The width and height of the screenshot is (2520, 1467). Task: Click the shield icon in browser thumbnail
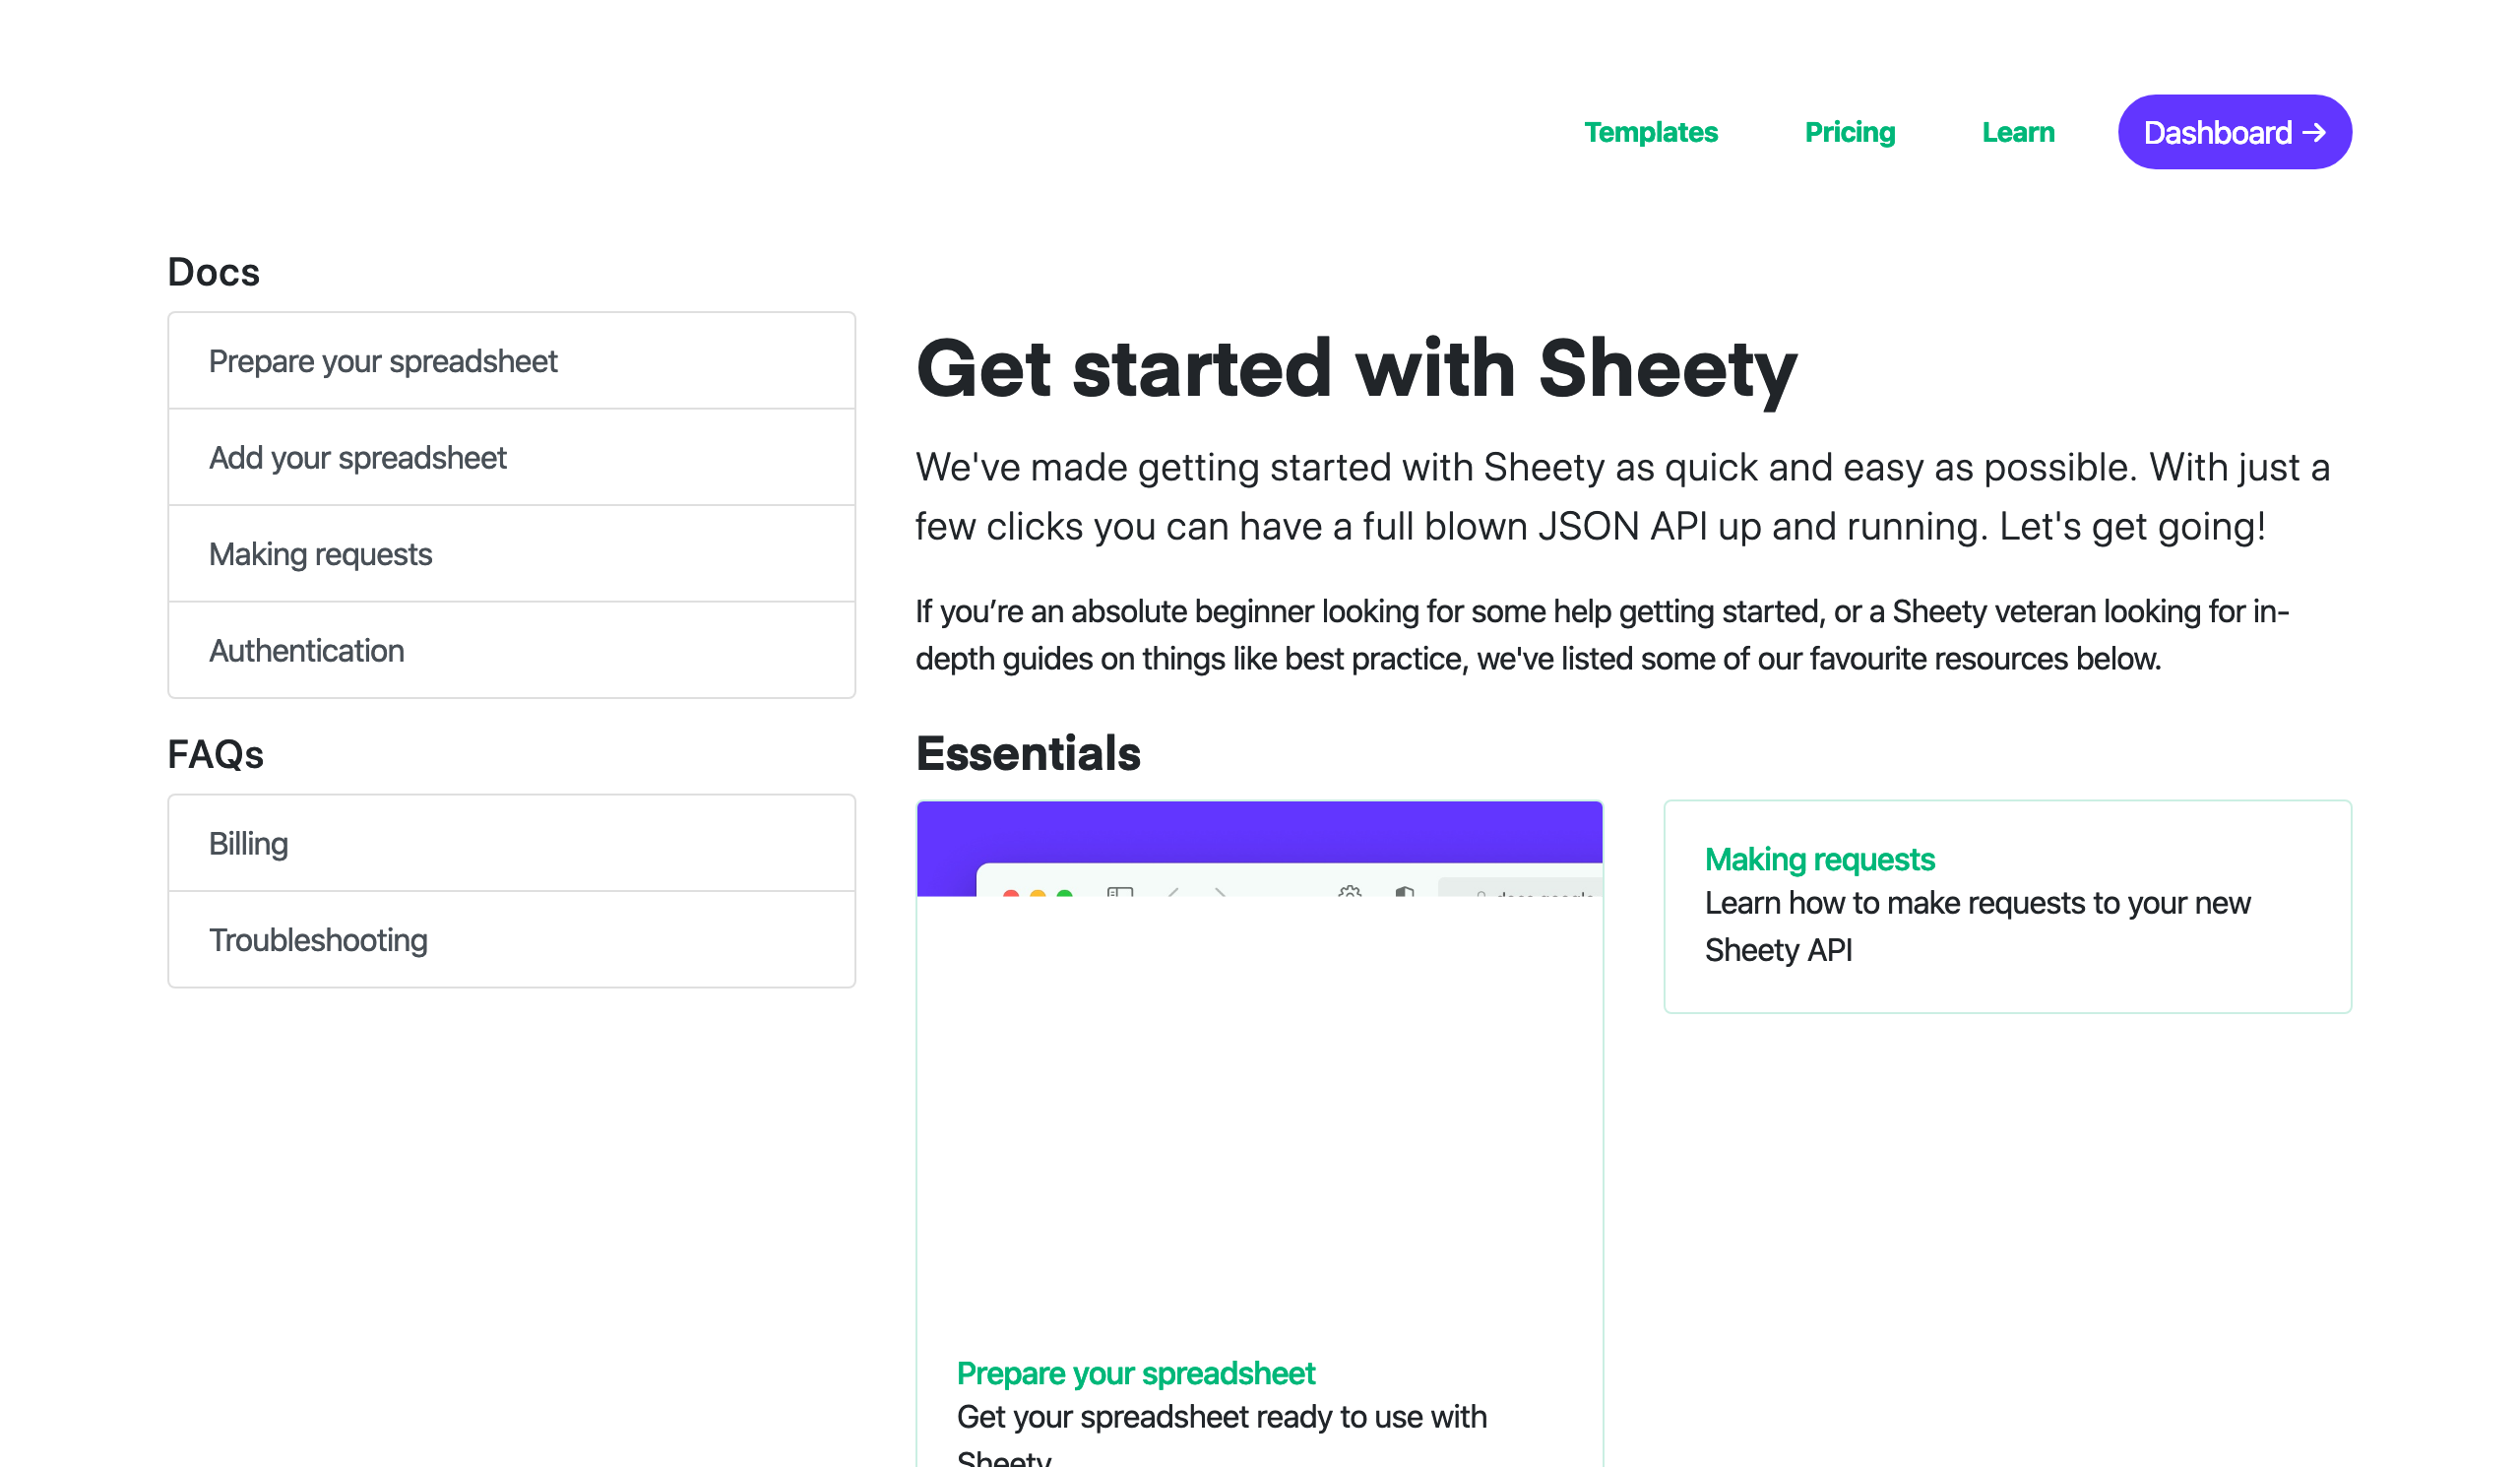[x=1405, y=892]
